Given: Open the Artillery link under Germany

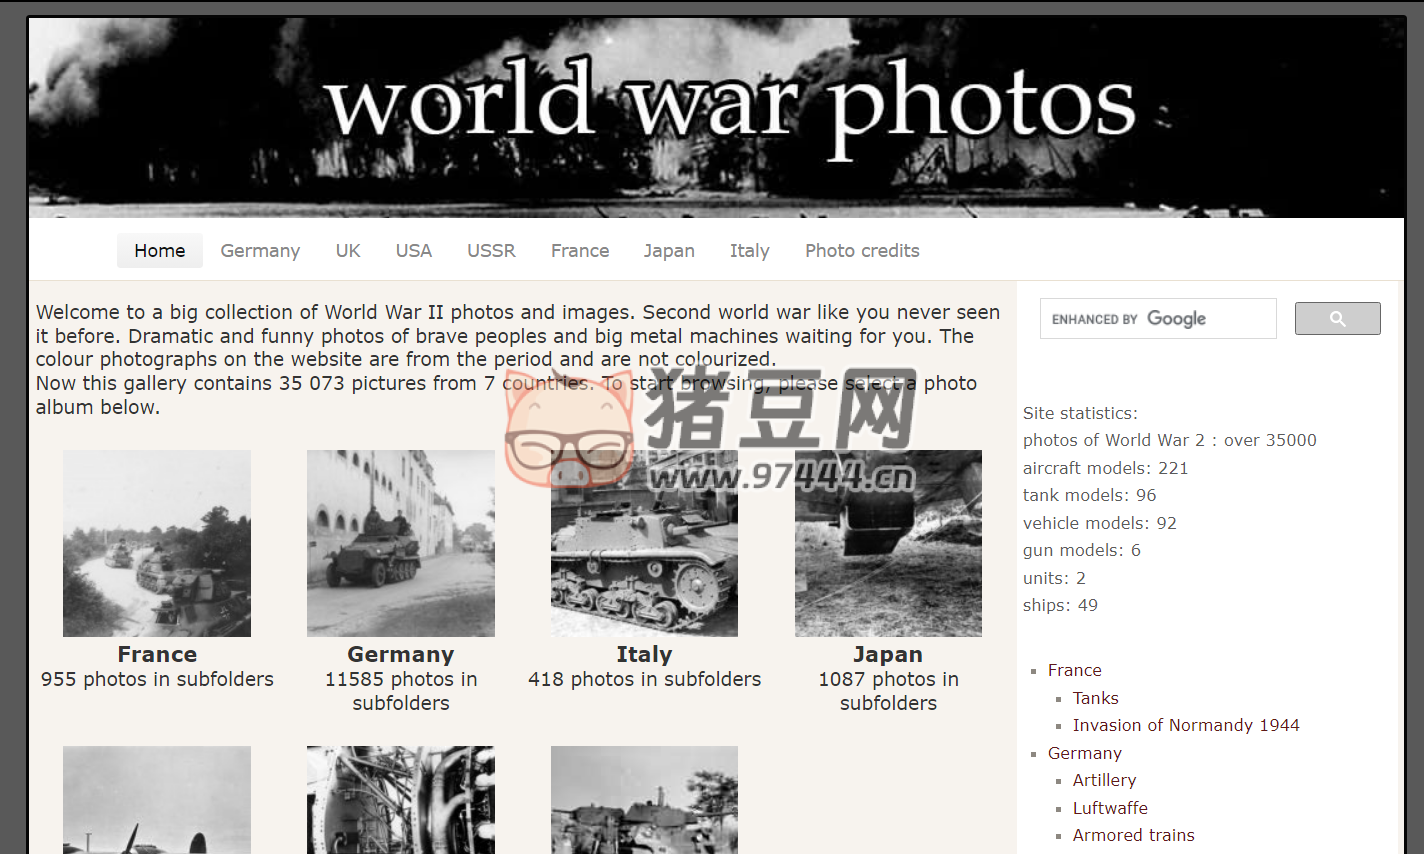Looking at the screenshot, I should click(x=1104, y=780).
